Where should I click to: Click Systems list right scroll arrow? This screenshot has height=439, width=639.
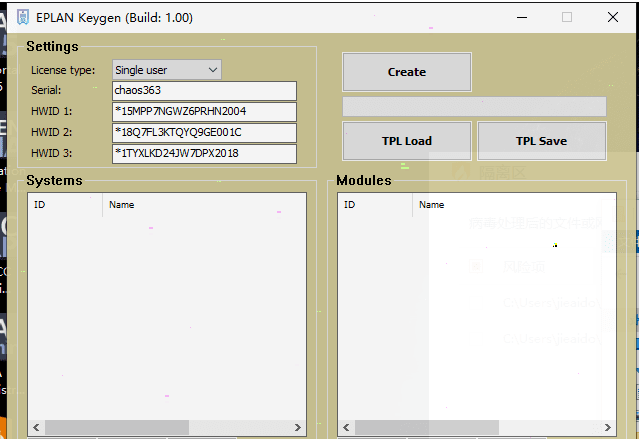tap(297, 428)
